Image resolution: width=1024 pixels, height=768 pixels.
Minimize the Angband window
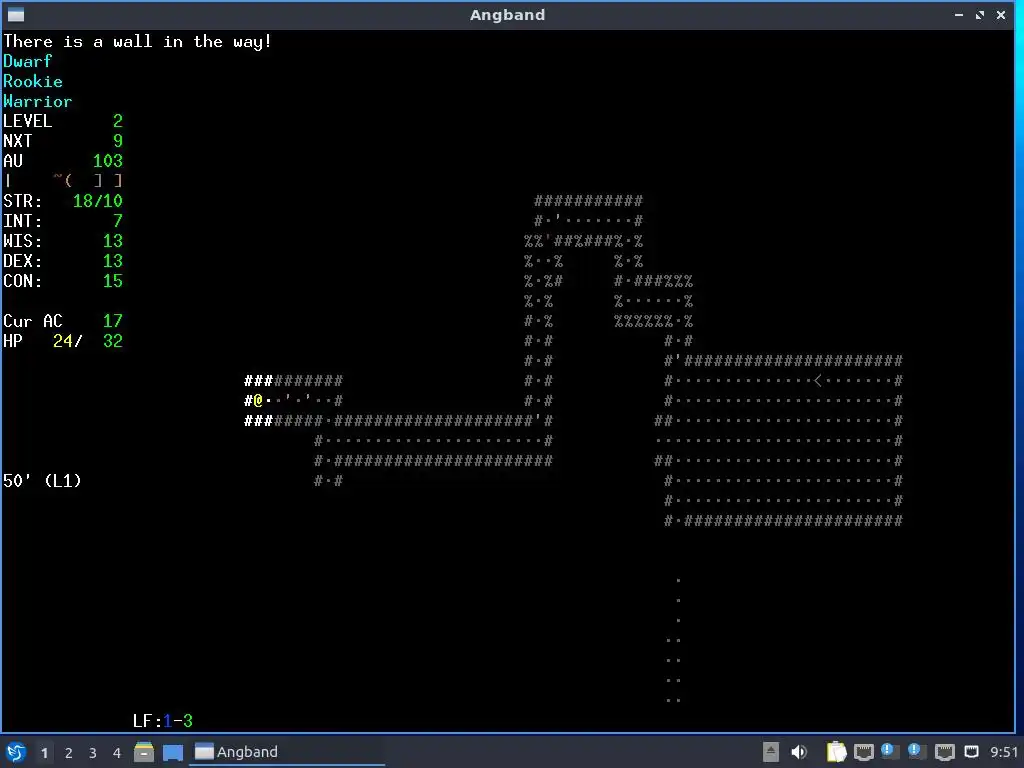click(959, 14)
